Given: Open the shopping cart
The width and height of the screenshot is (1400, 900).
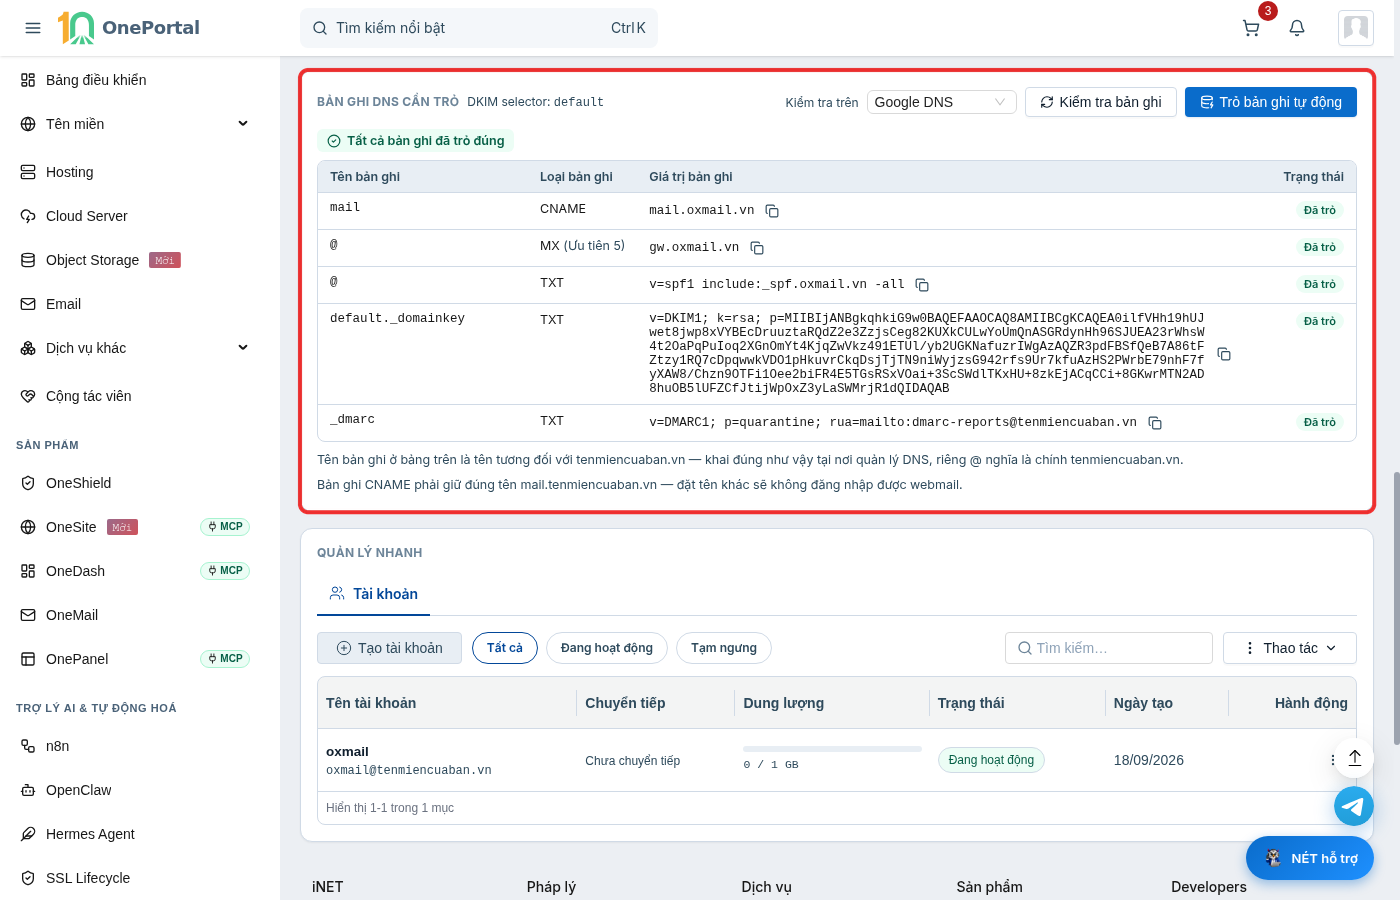Looking at the screenshot, I should (1251, 28).
